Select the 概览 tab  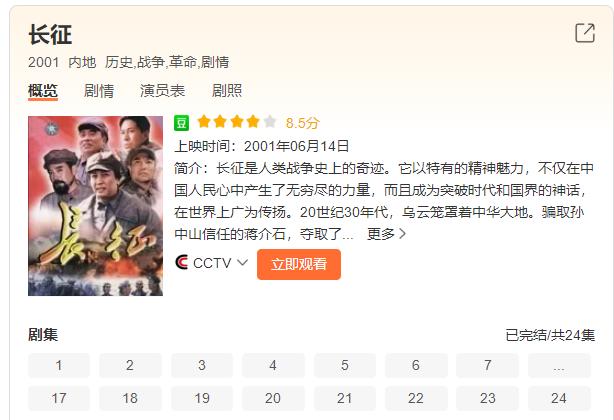pos(43,91)
